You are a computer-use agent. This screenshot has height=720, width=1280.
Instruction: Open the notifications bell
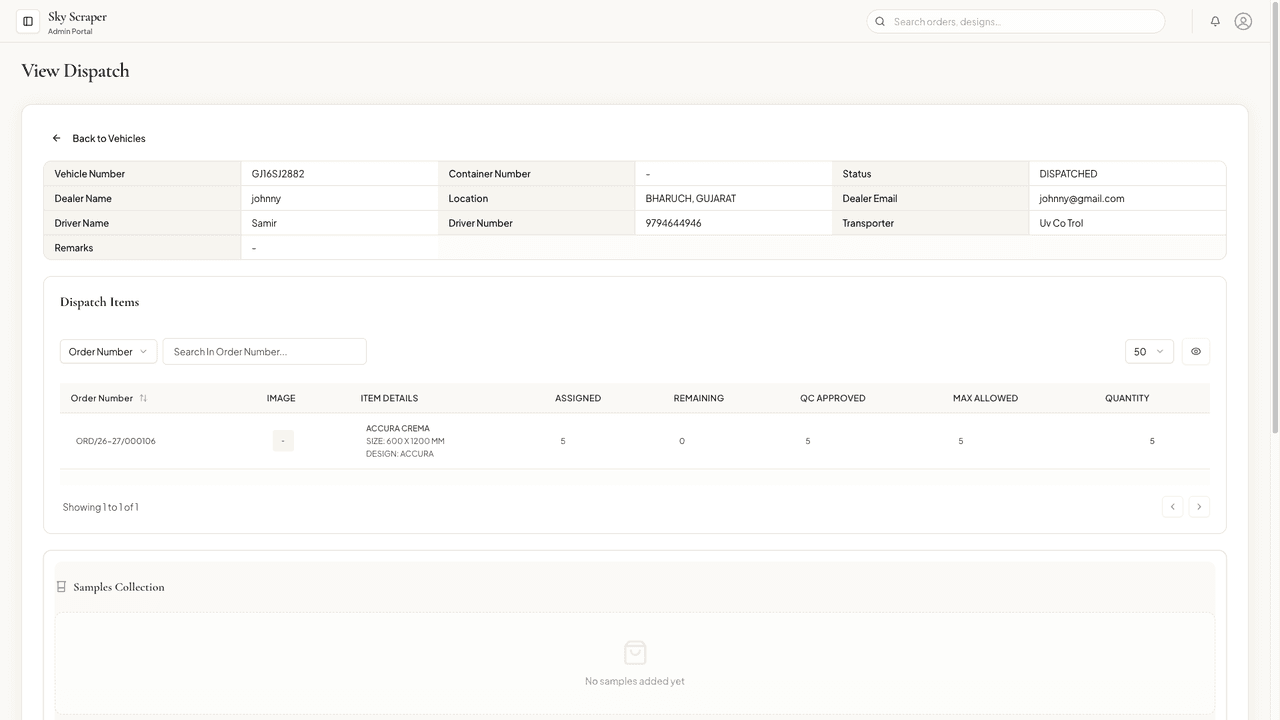click(1215, 21)
